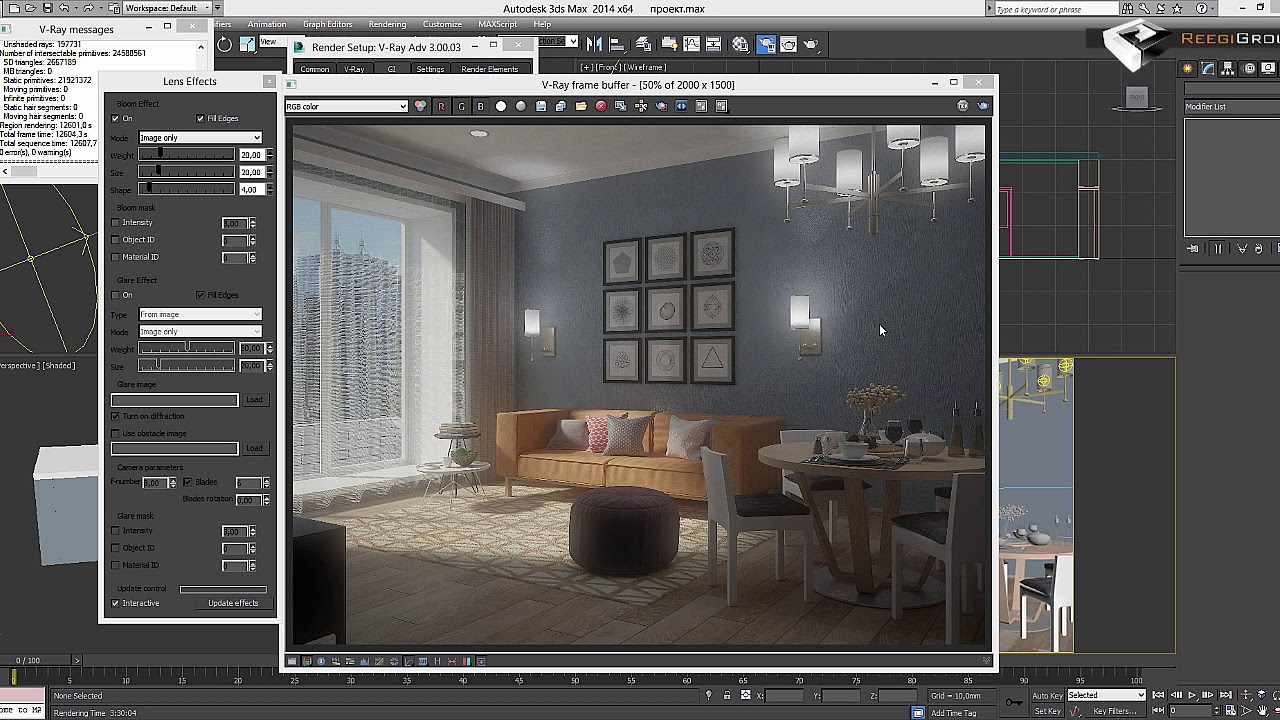Open Render Setup from main toolbar
This screenshot has width=1280, height=720.
click(765, 44)
